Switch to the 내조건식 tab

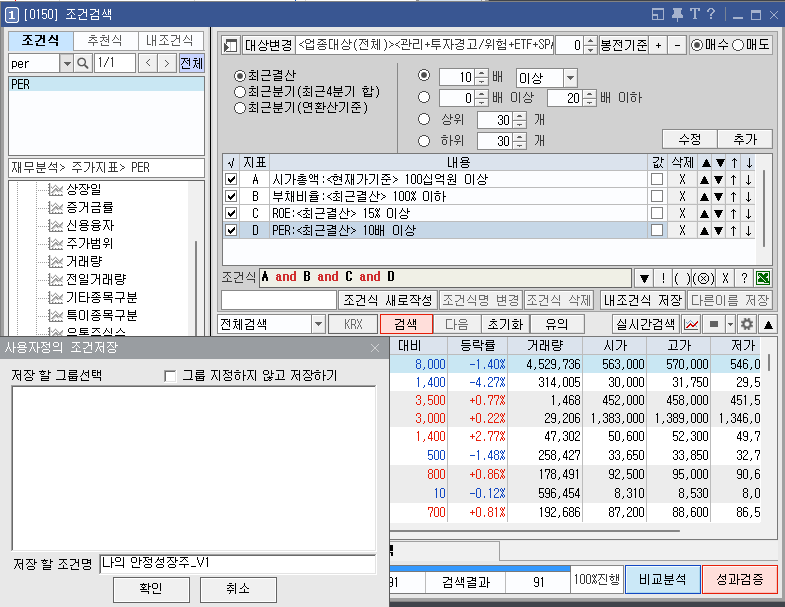click(170, 41)
